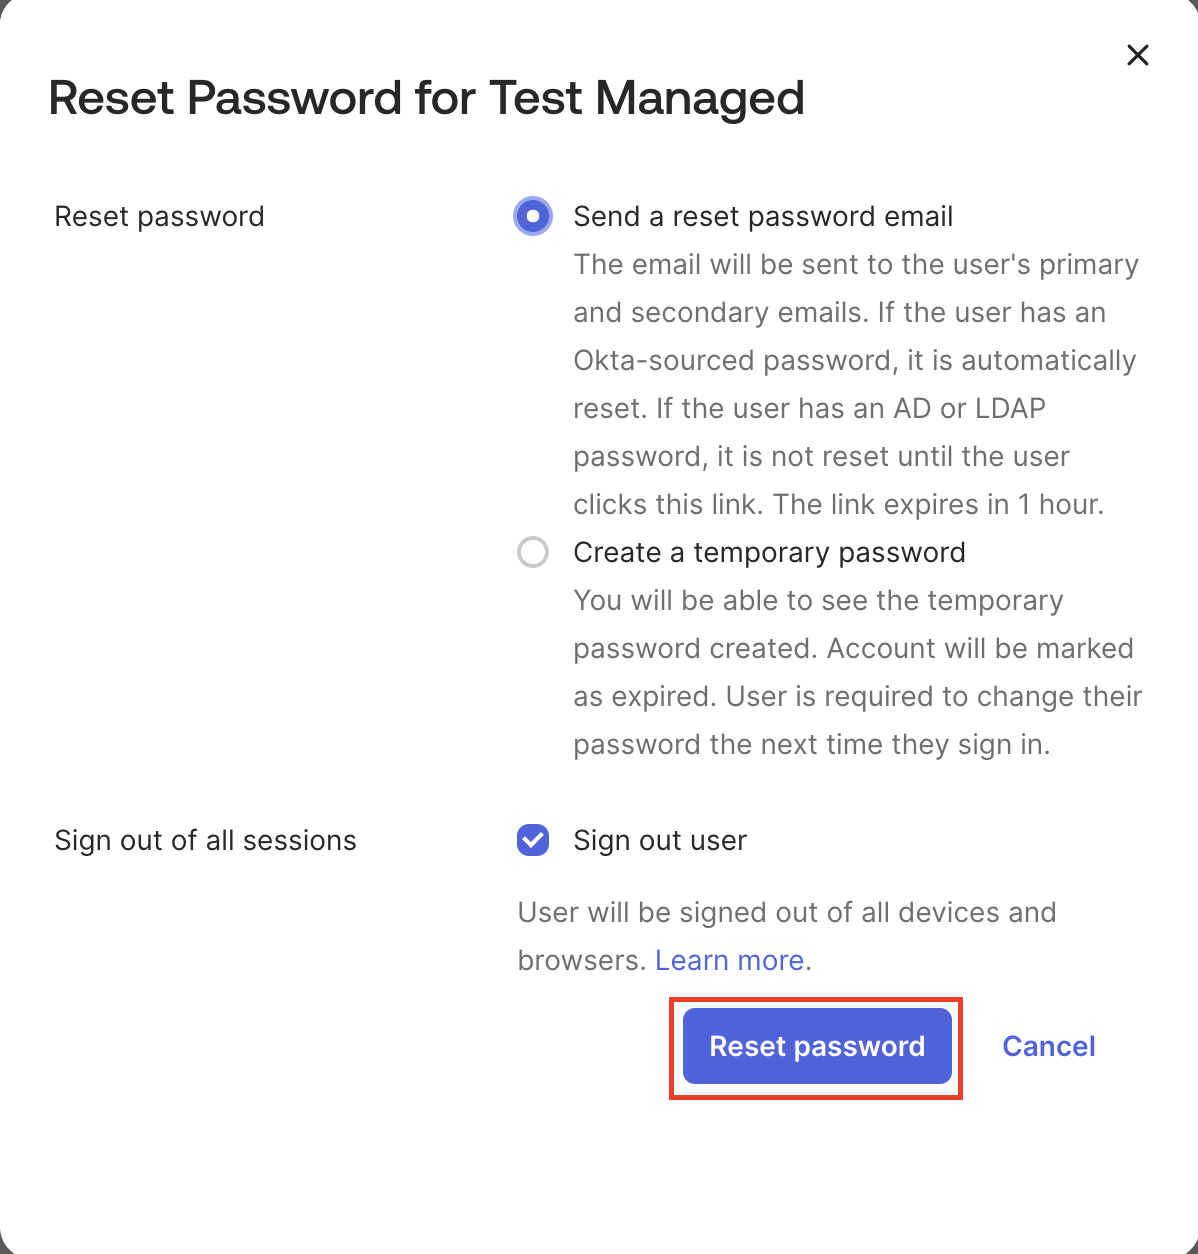Screen dimensions: 1198x1254
Task: Close the Reset Password dialog with the X
Action: pos(1137,55)
